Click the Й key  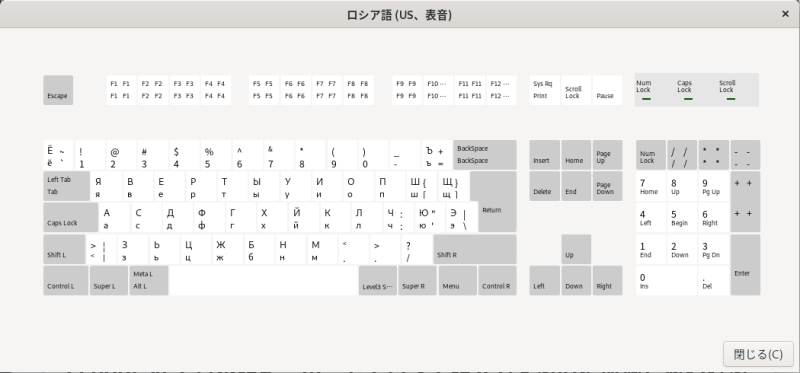point(304,217)
